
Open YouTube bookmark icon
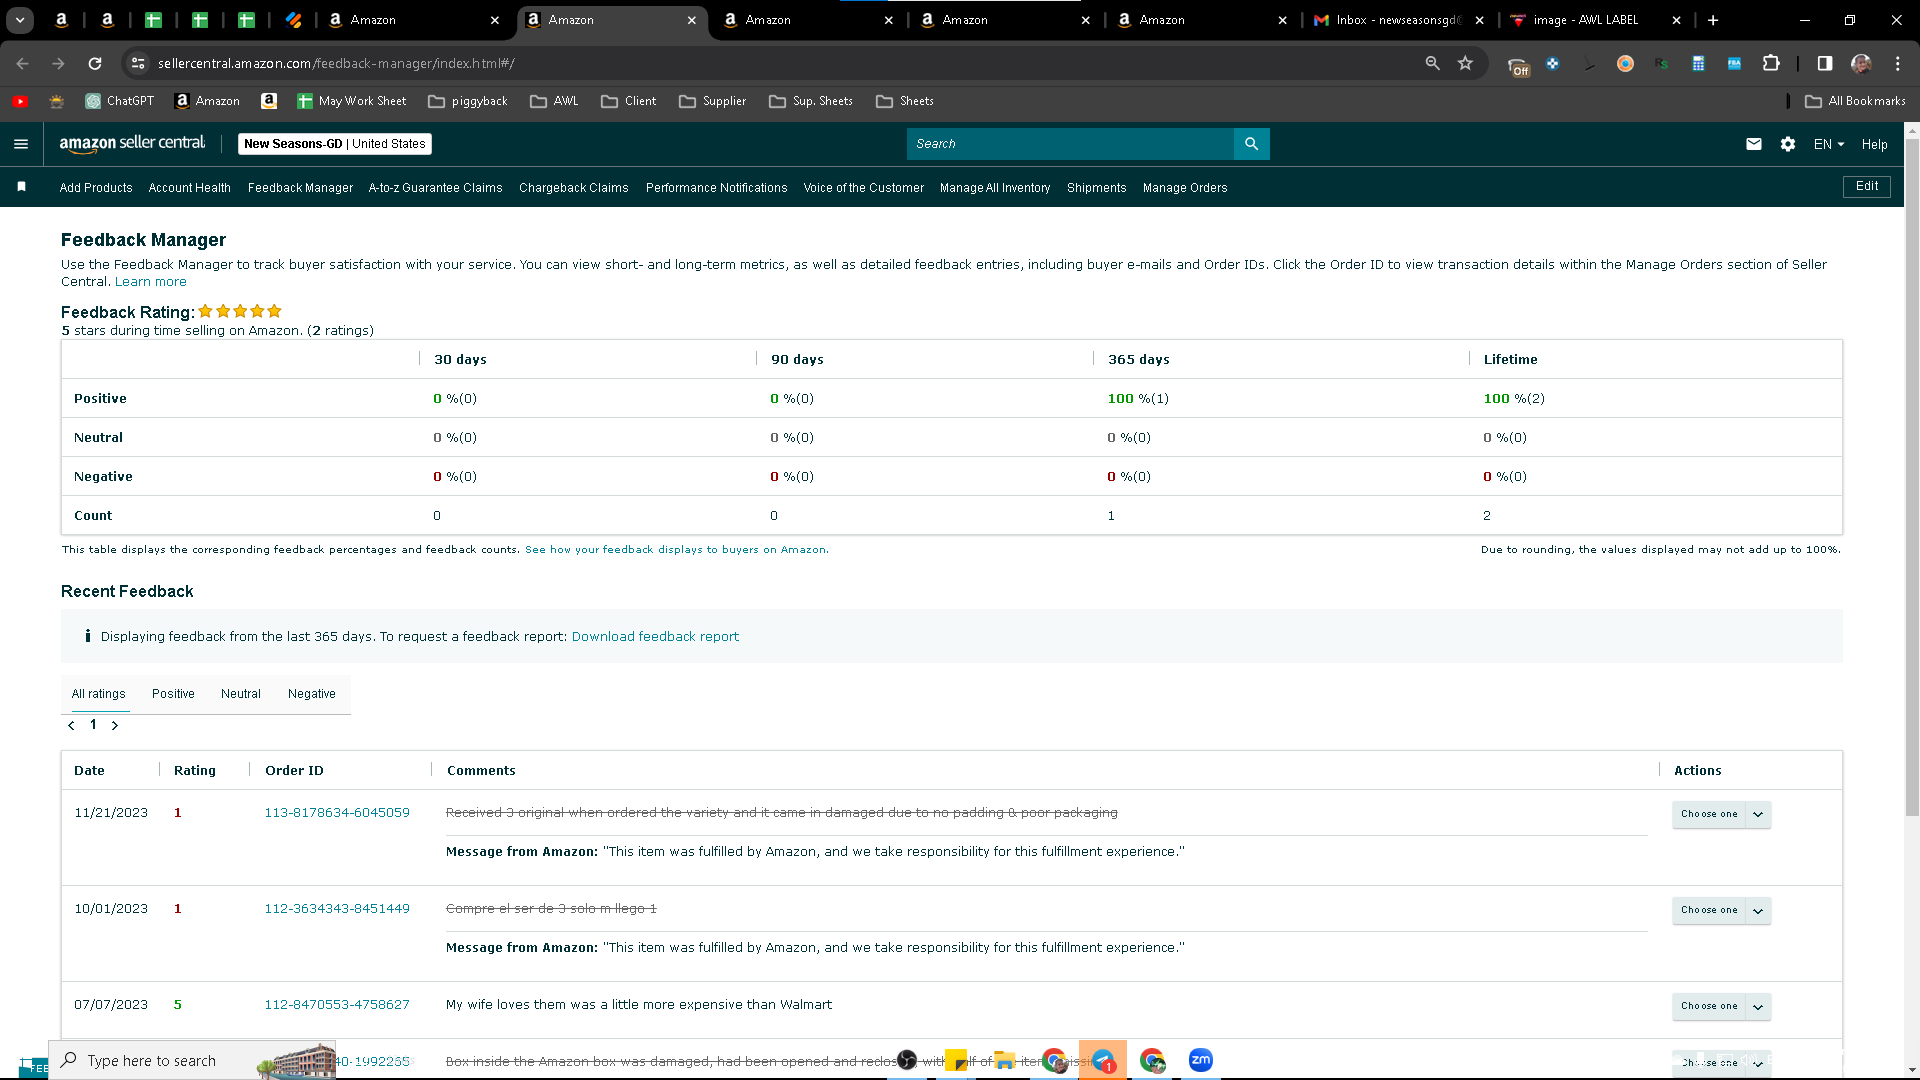coord(20,101)
